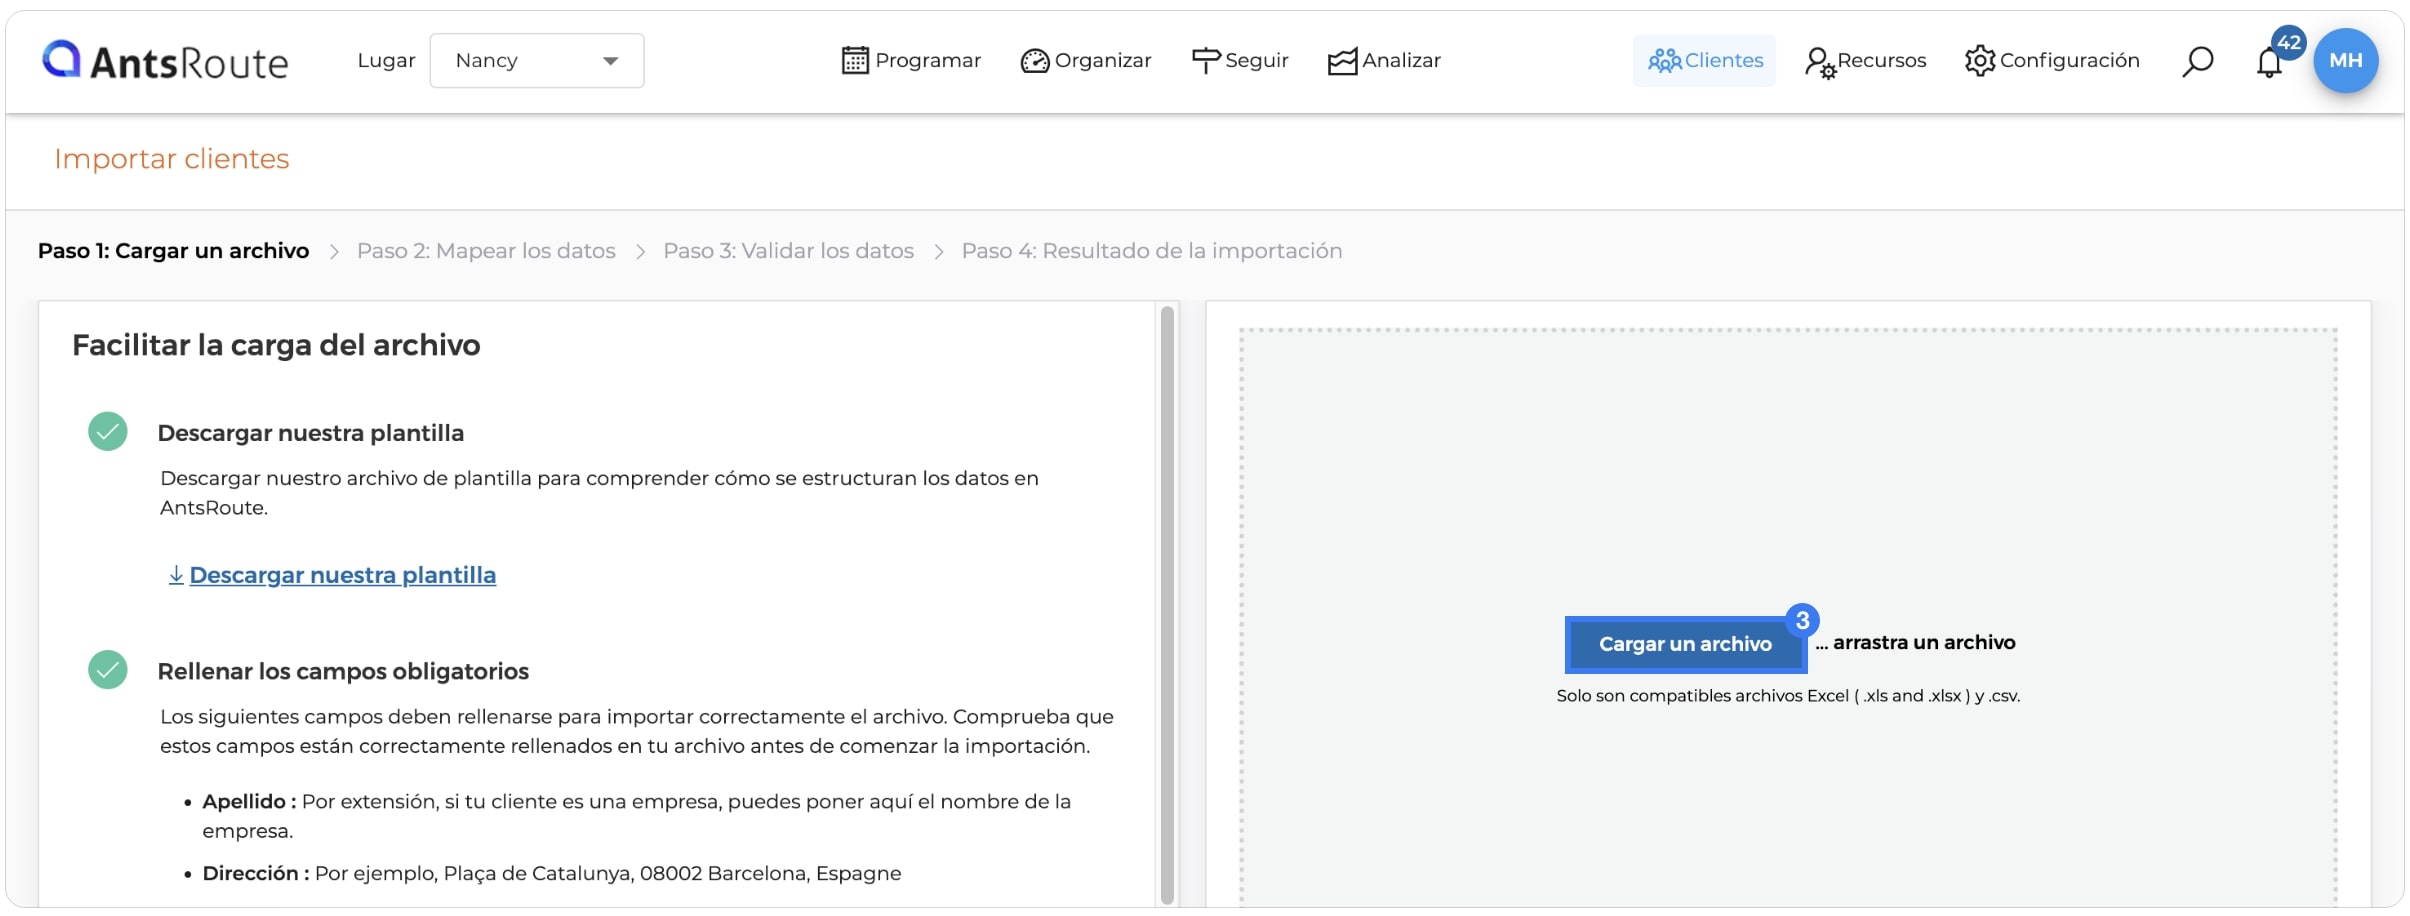Select the Clientes menu item
This screenshot has width=2410, height=916.
click(x=1705, y=61)
